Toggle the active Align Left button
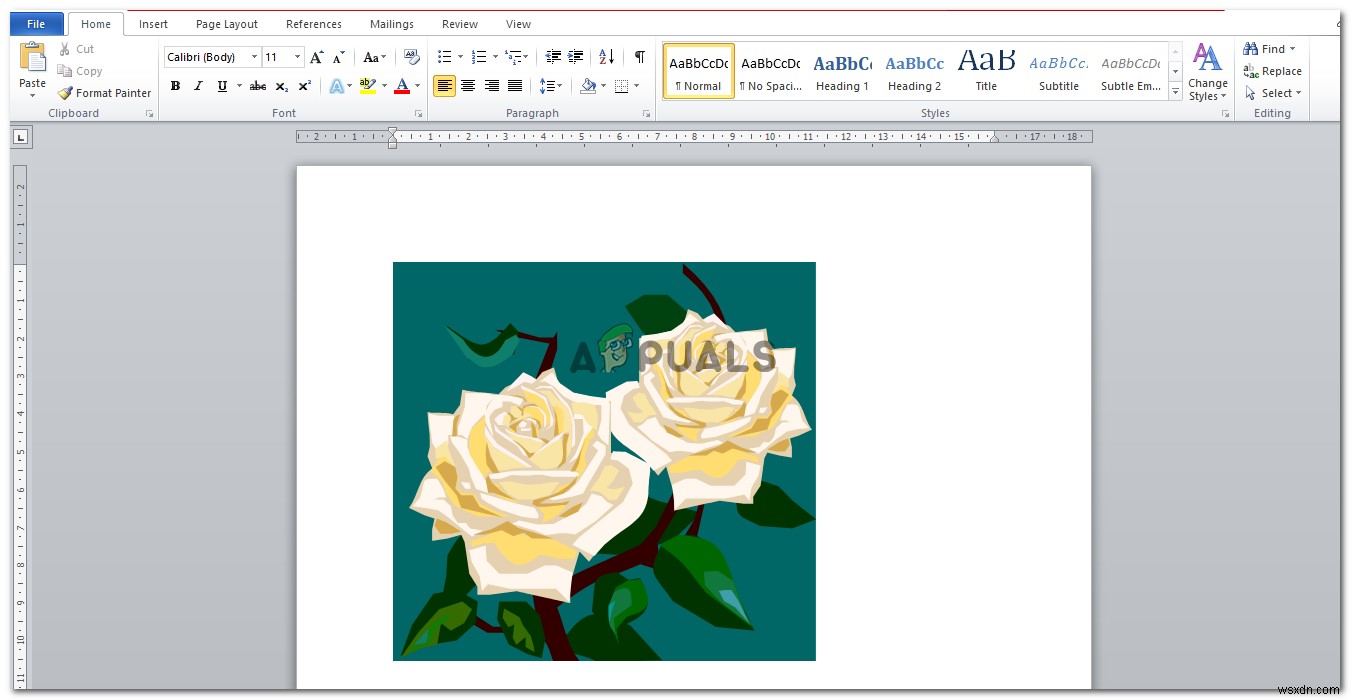1351x700 pixels. [x=444, y=86]
